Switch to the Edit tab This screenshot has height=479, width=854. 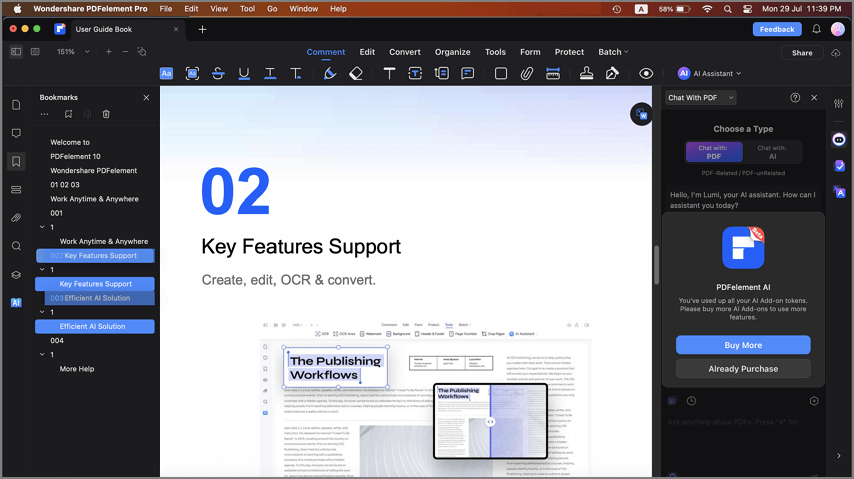[x=367, y=52]
